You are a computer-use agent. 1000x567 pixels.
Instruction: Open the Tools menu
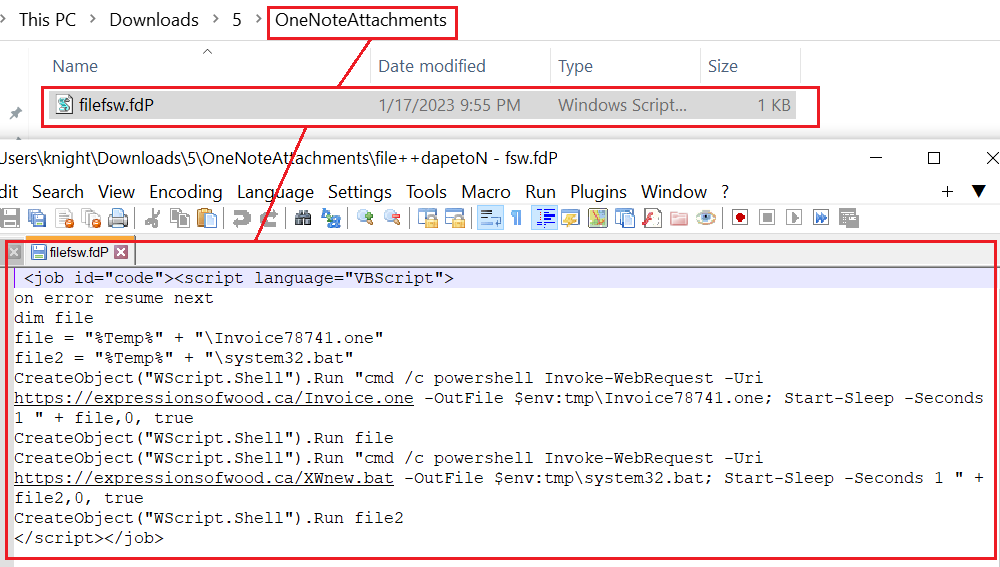427,192
